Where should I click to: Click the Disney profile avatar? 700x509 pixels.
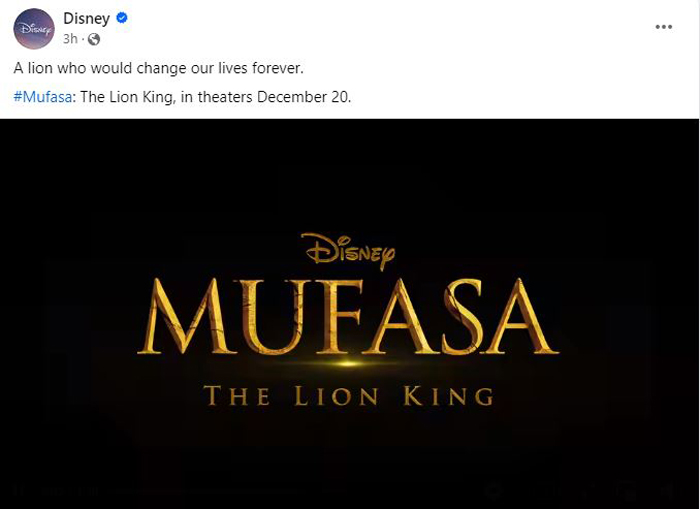34,29
